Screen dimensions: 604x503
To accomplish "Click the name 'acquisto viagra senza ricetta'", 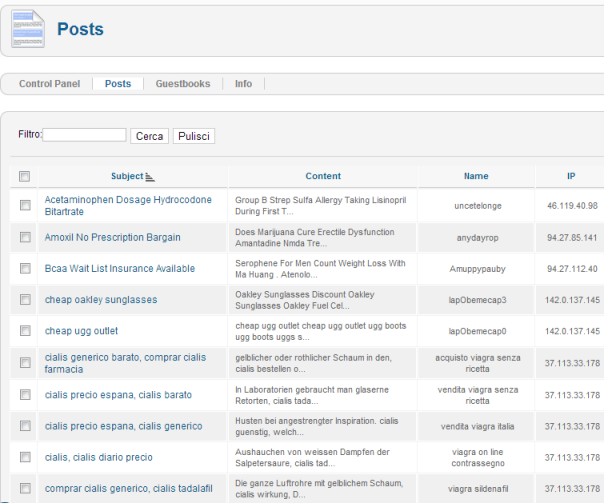I will click(x=478, y=363).
